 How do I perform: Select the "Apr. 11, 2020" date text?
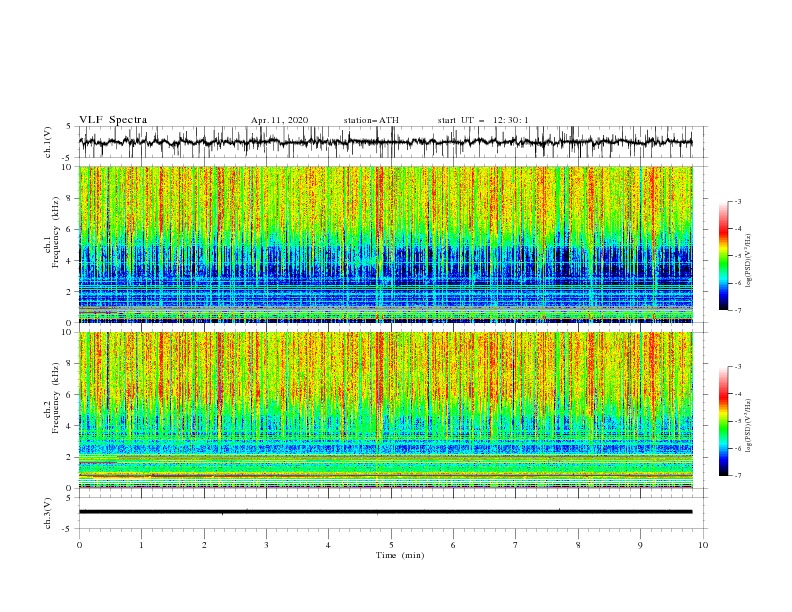279,120
